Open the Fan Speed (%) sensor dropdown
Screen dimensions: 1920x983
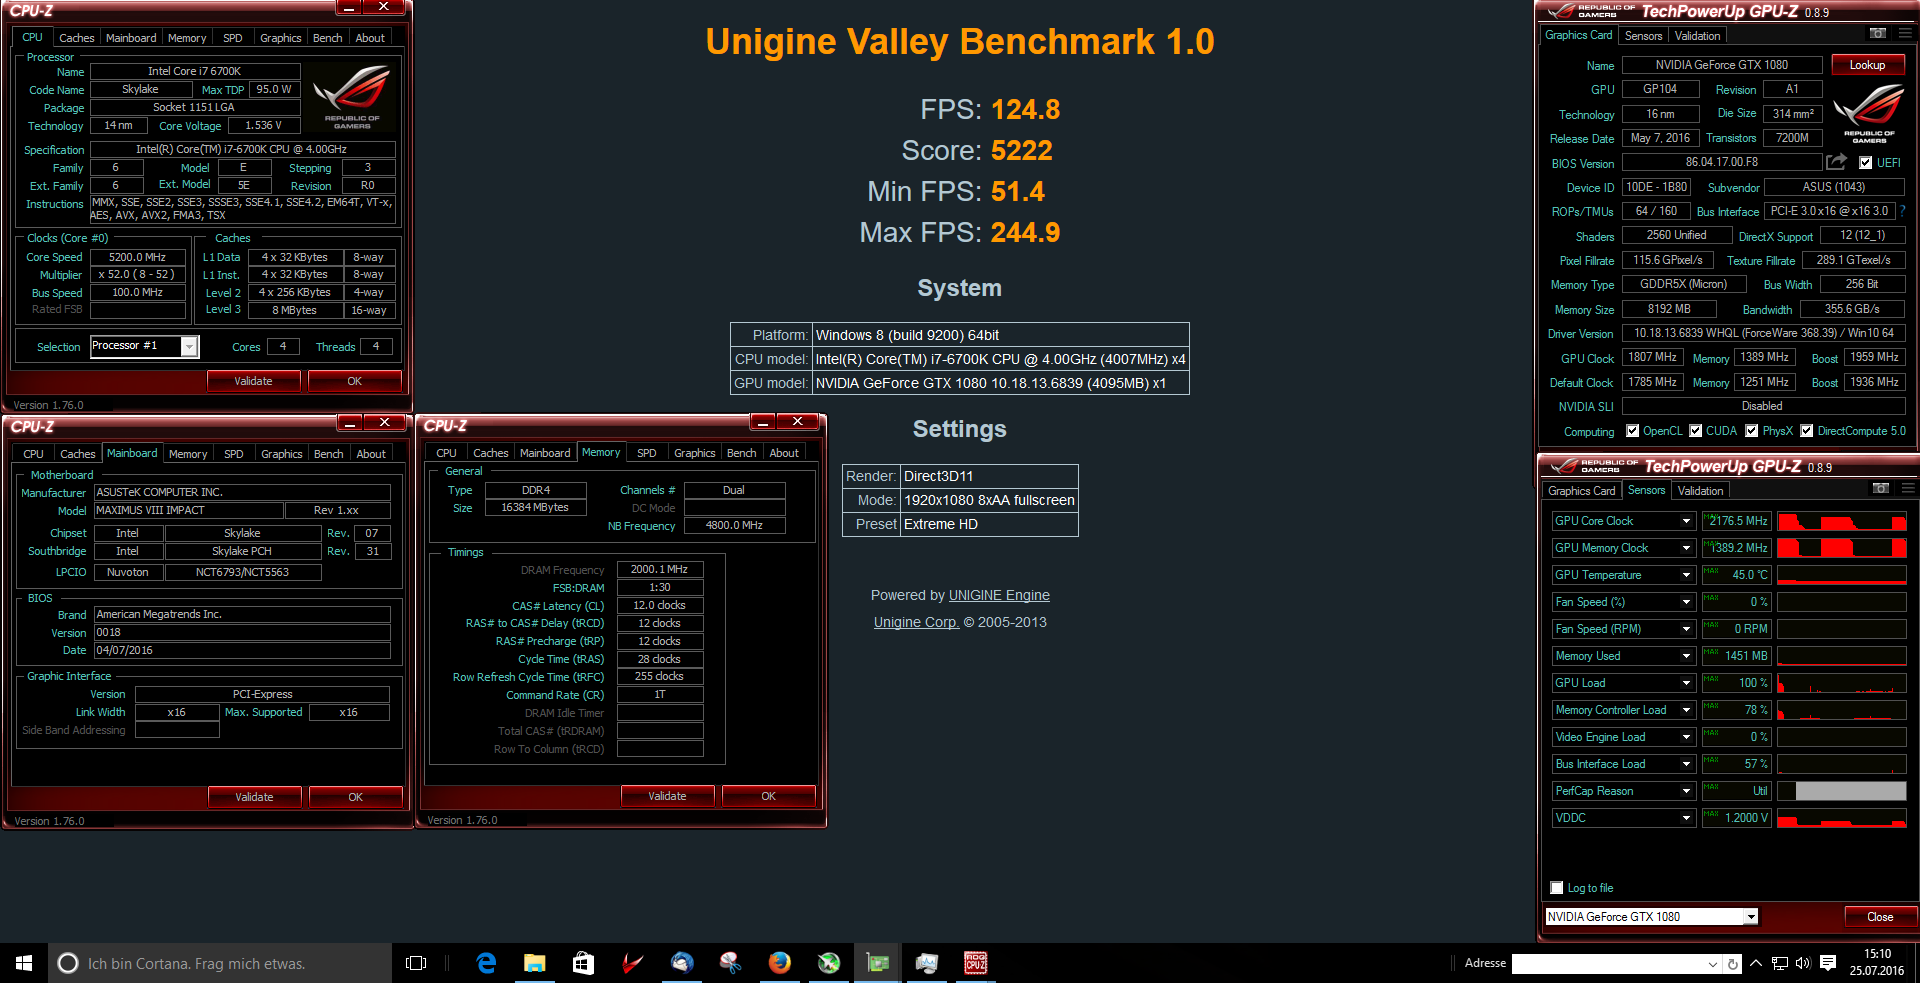[1686, 602]
